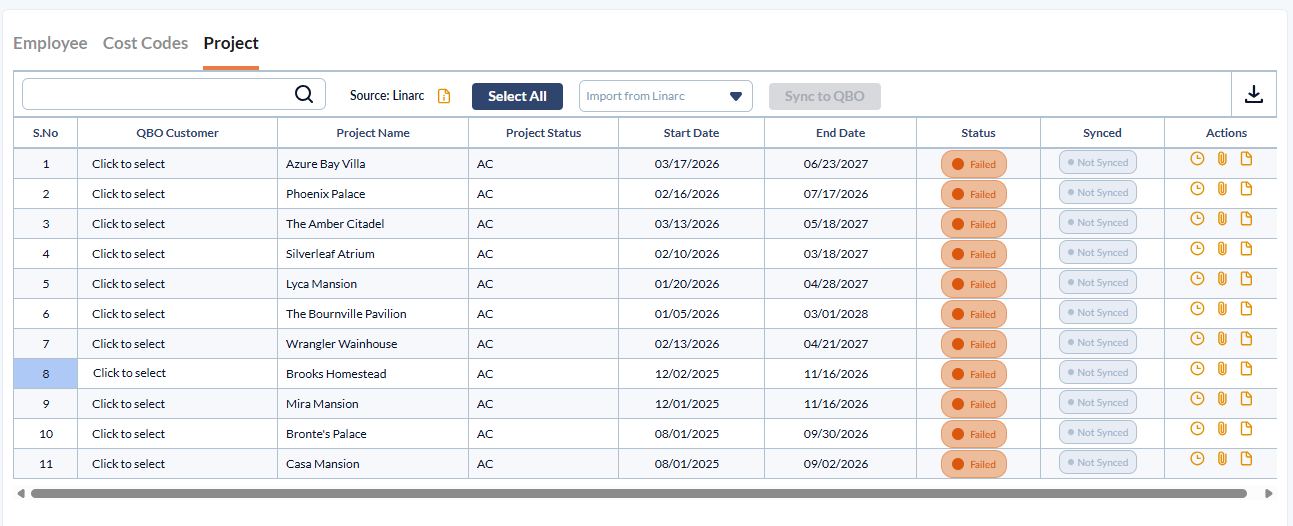Click paperclip icon for The Bournville Pavilion
The width and height of the screenshot is (1293, 526).
tap(1222, 308)
